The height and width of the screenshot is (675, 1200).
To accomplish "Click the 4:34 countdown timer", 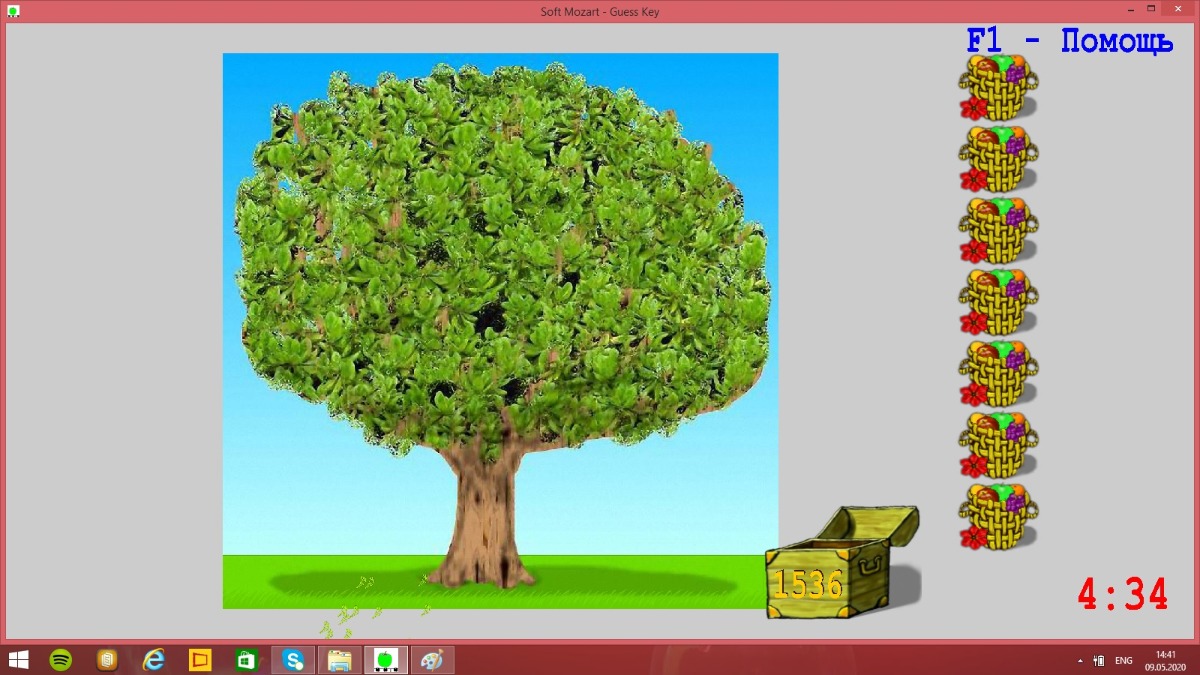I will click(x=1122, y=594).
